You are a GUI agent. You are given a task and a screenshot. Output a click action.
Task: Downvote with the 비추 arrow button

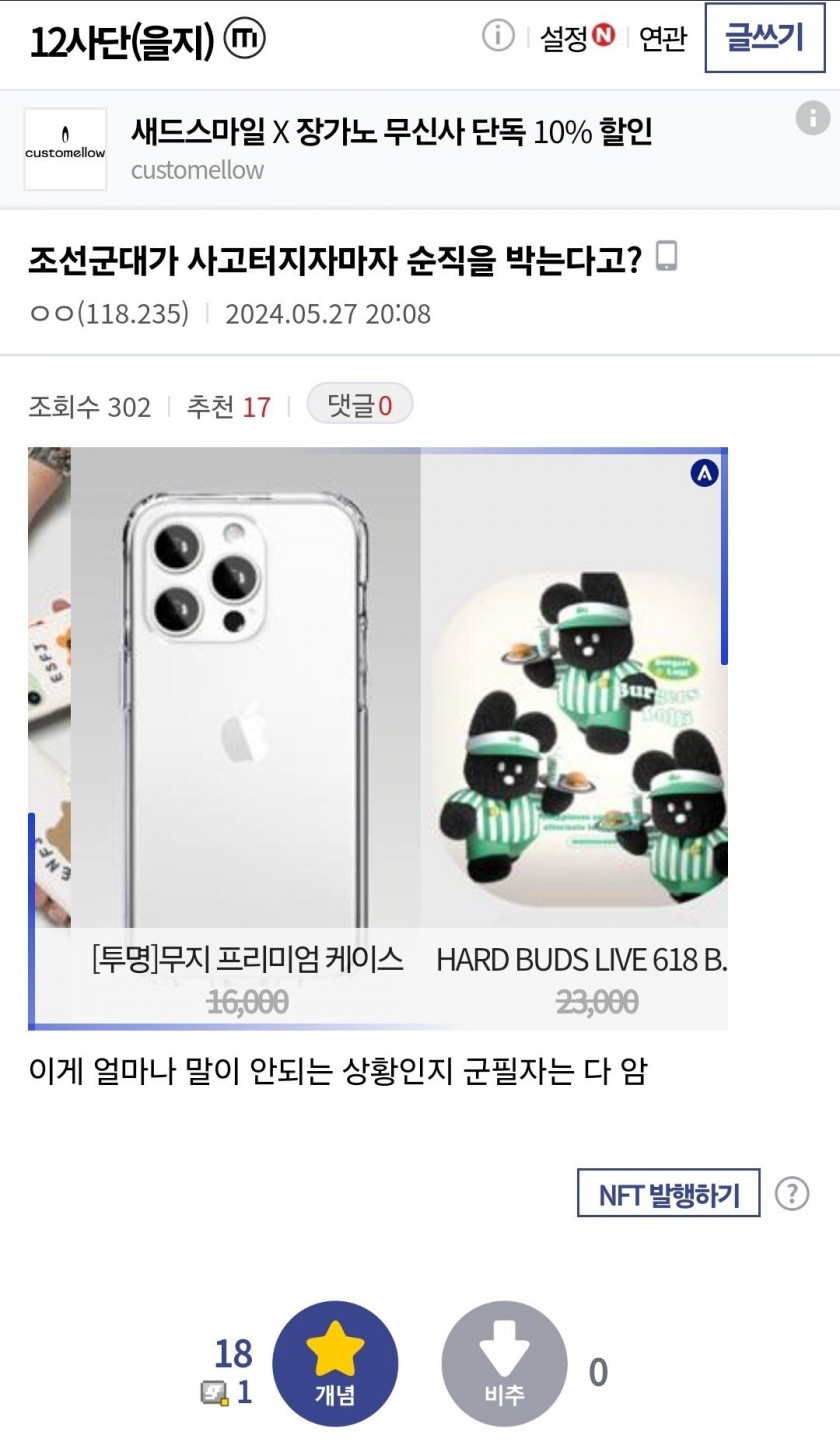pyautogui.click(x=504, y=1363)
